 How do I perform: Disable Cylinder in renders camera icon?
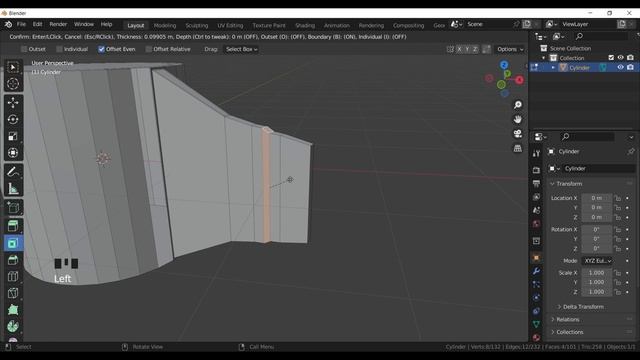point(630,67)
